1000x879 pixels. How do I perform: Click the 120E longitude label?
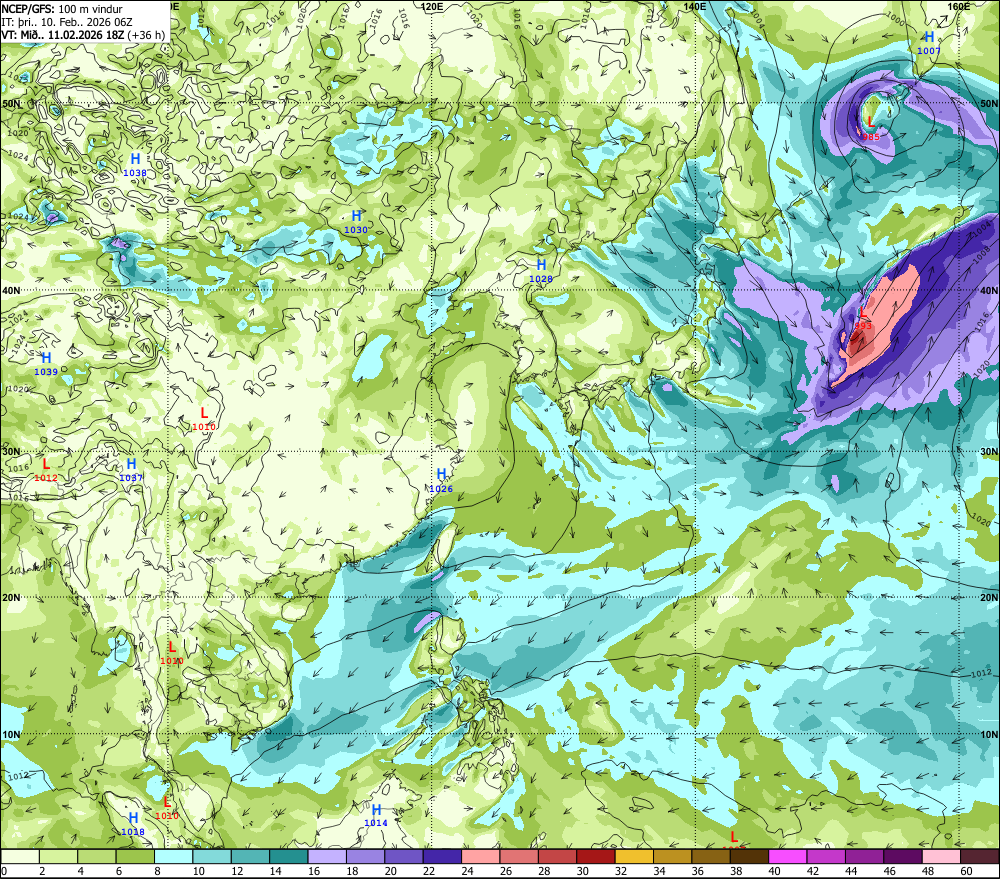pos(432,6)
